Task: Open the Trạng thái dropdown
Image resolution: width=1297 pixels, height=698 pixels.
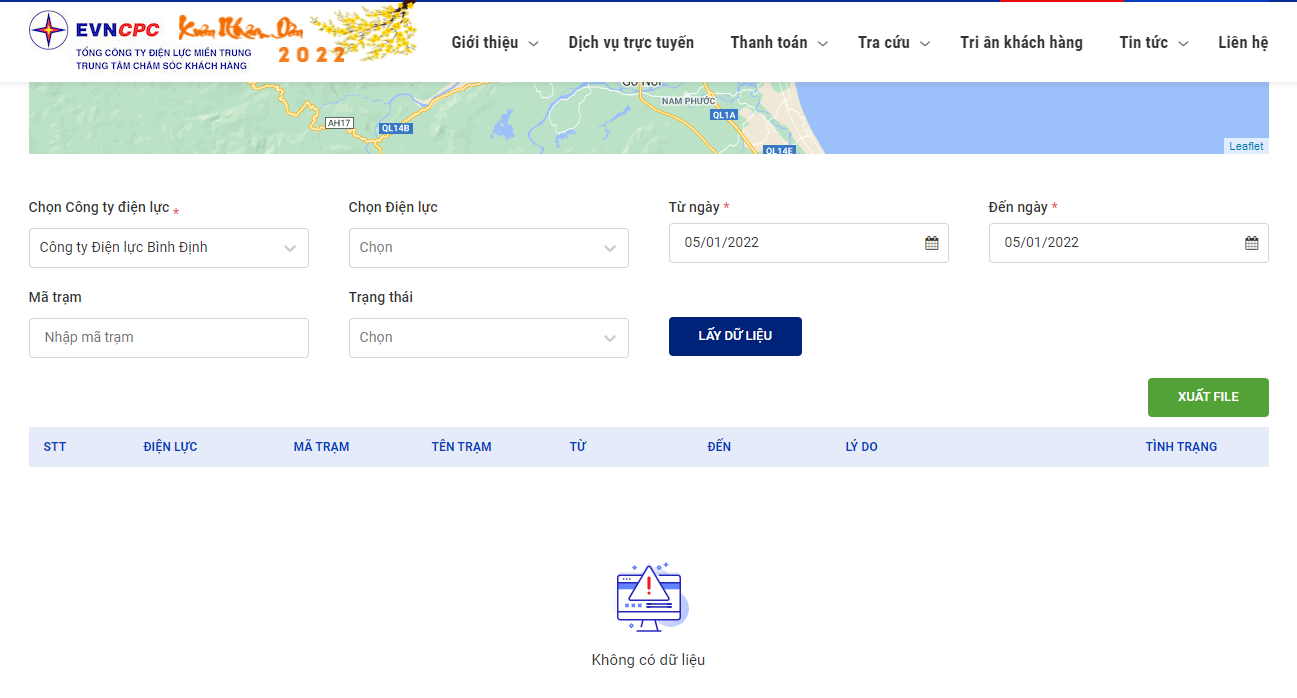Action: tap(489, 338)
